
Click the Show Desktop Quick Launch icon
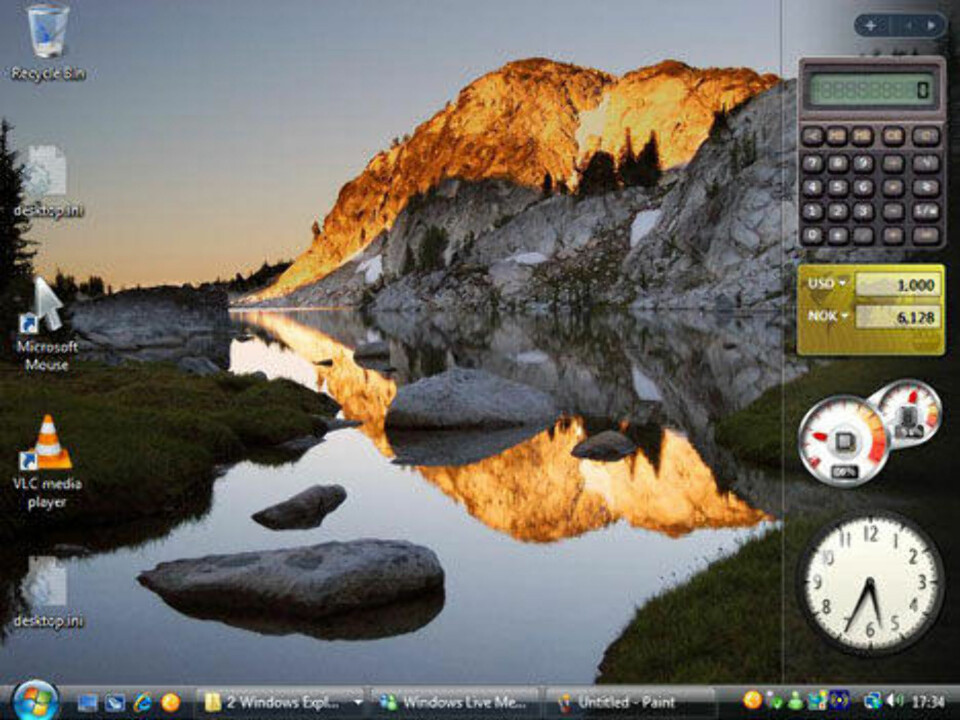88,702
